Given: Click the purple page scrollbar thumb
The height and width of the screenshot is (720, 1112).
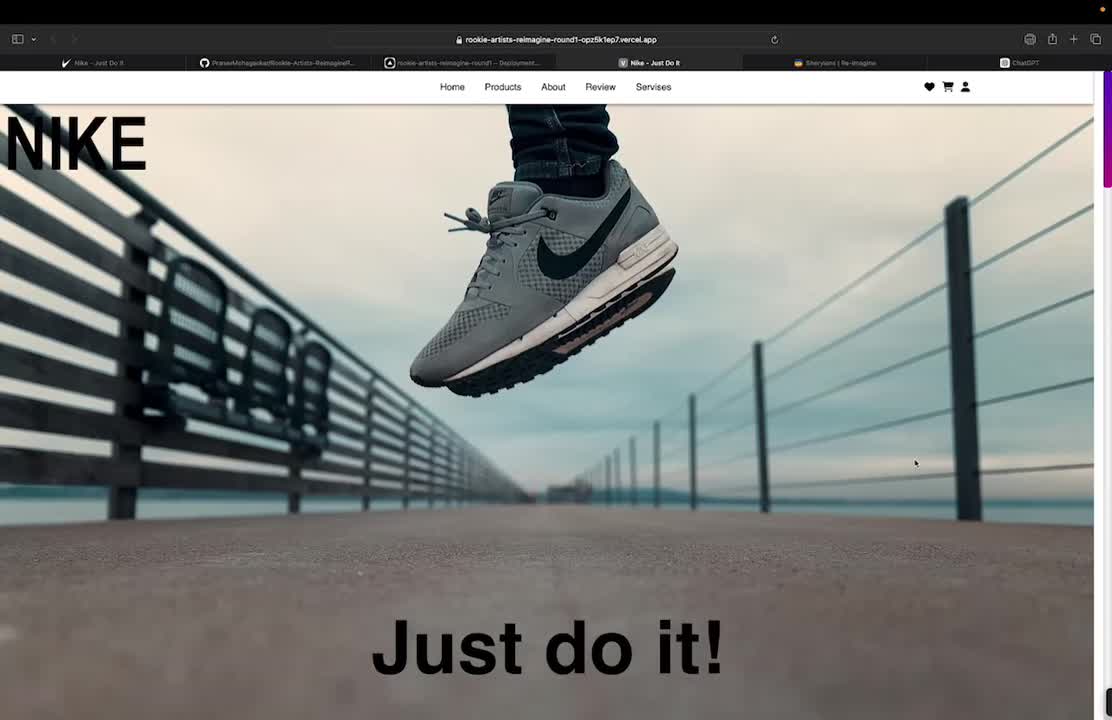Looking at the screenshot, I should coord(1107,129).
